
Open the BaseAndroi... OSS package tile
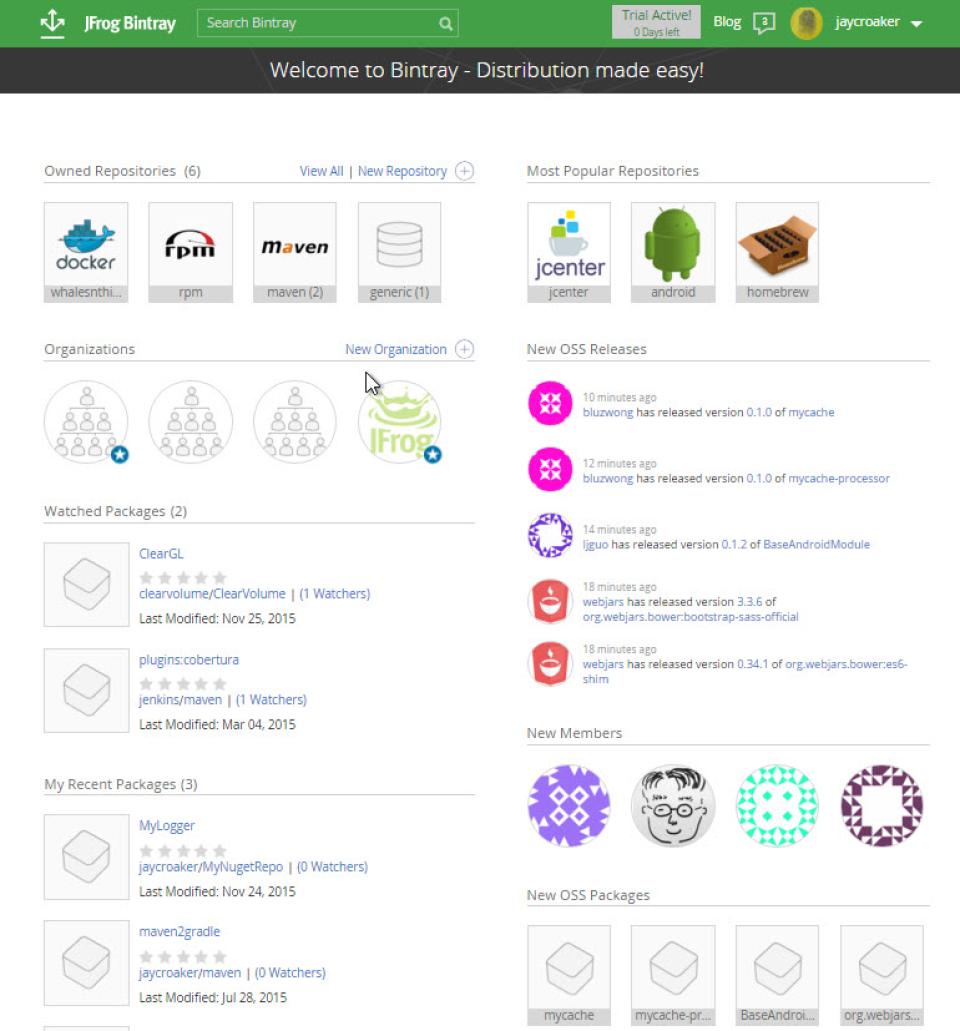point(777,975)
